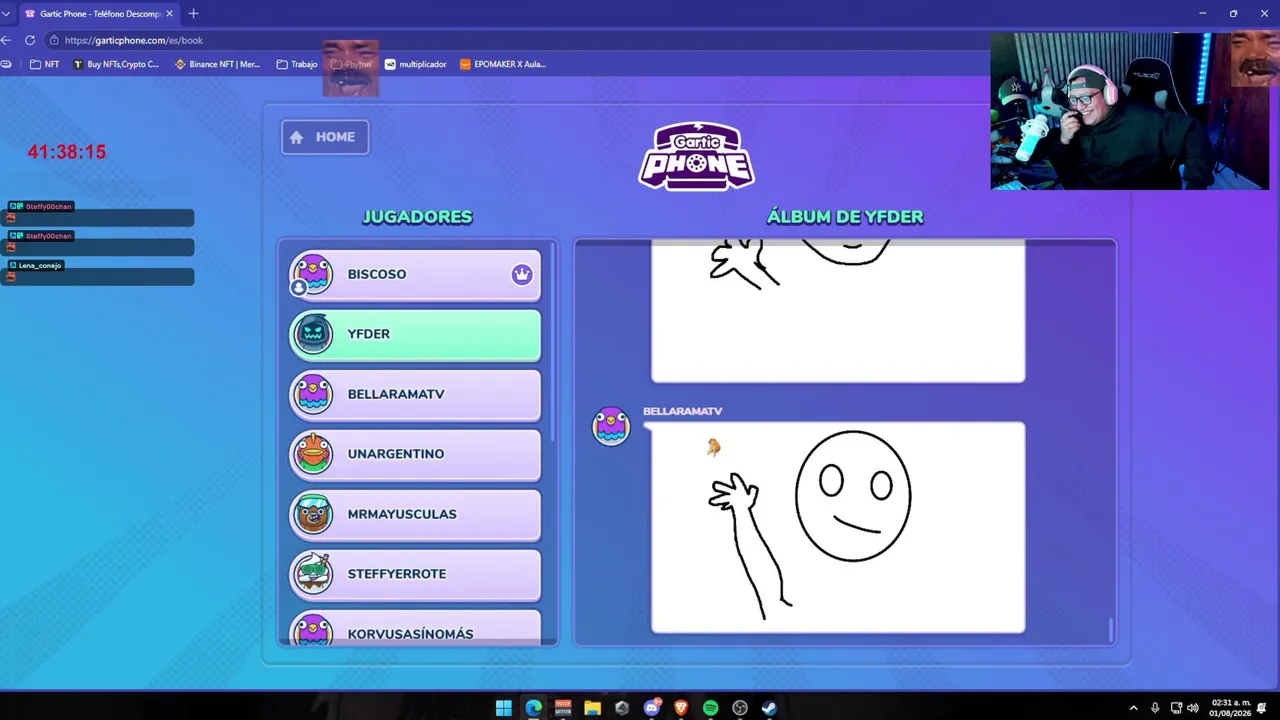This screenshot has width=1280, height=720.
Task: Click the HOME button
Action: click(325, 137)
